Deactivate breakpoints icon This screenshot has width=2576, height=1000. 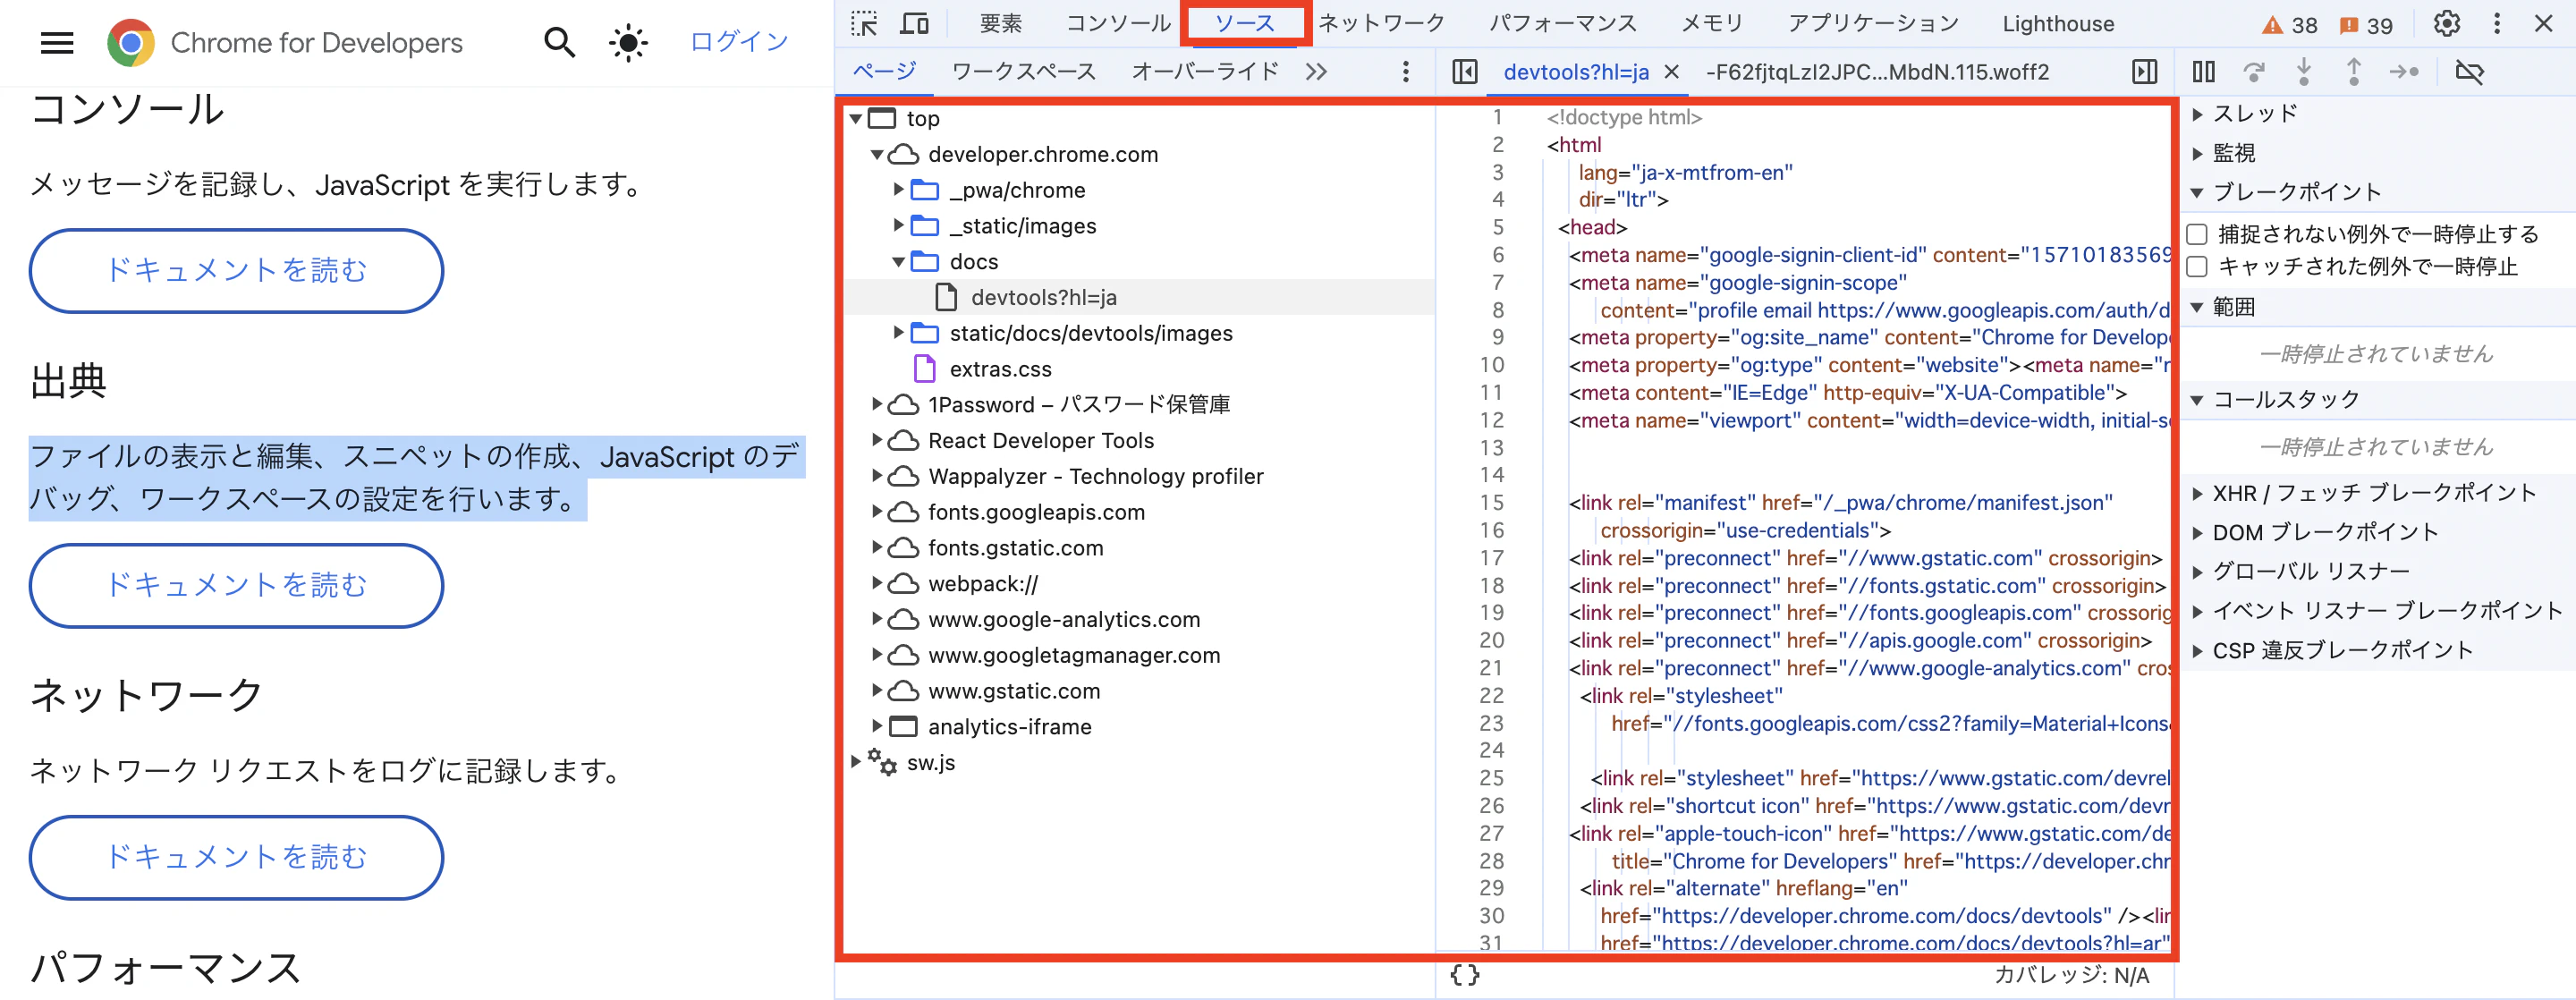pos(2469,71)
